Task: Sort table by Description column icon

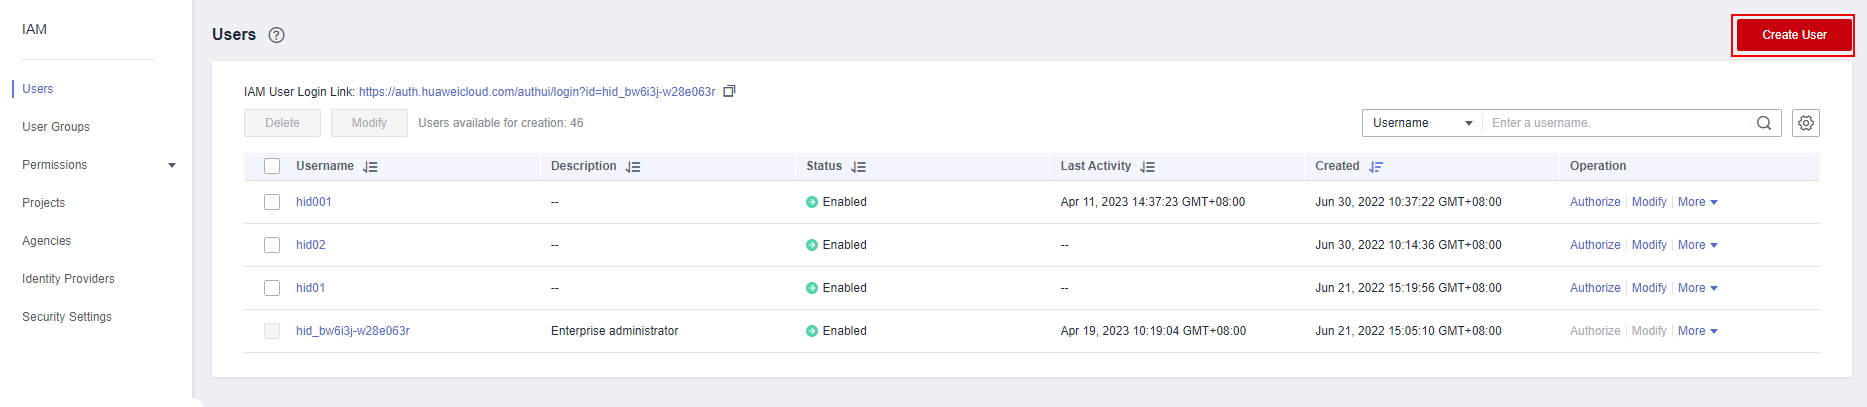Action: pos(633,167)
